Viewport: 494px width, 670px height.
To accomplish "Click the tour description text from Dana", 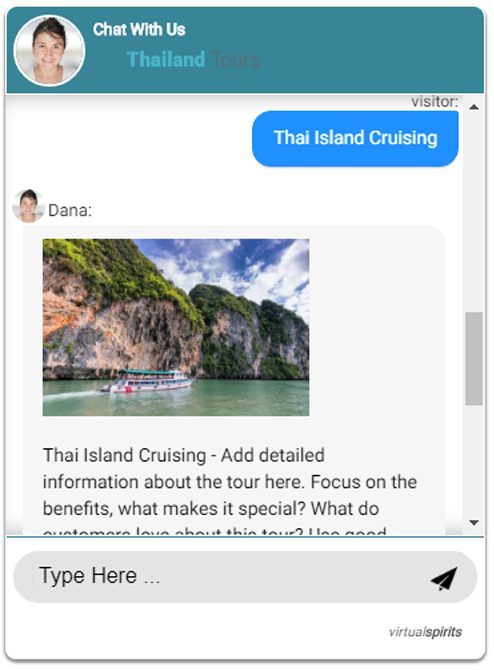I will pos(230,482).
